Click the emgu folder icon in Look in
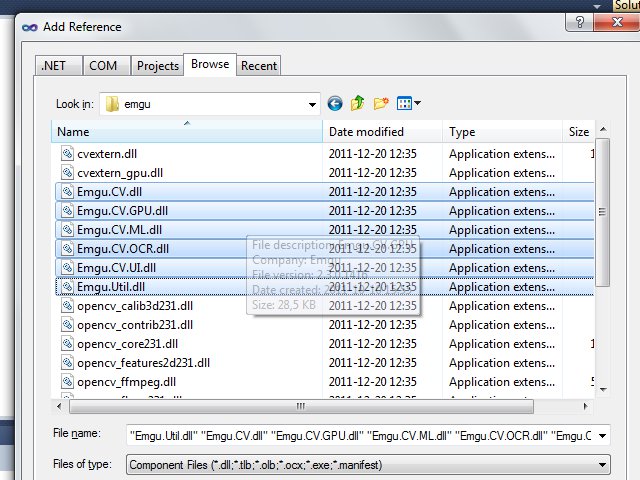640x480 pixels. 112,104
